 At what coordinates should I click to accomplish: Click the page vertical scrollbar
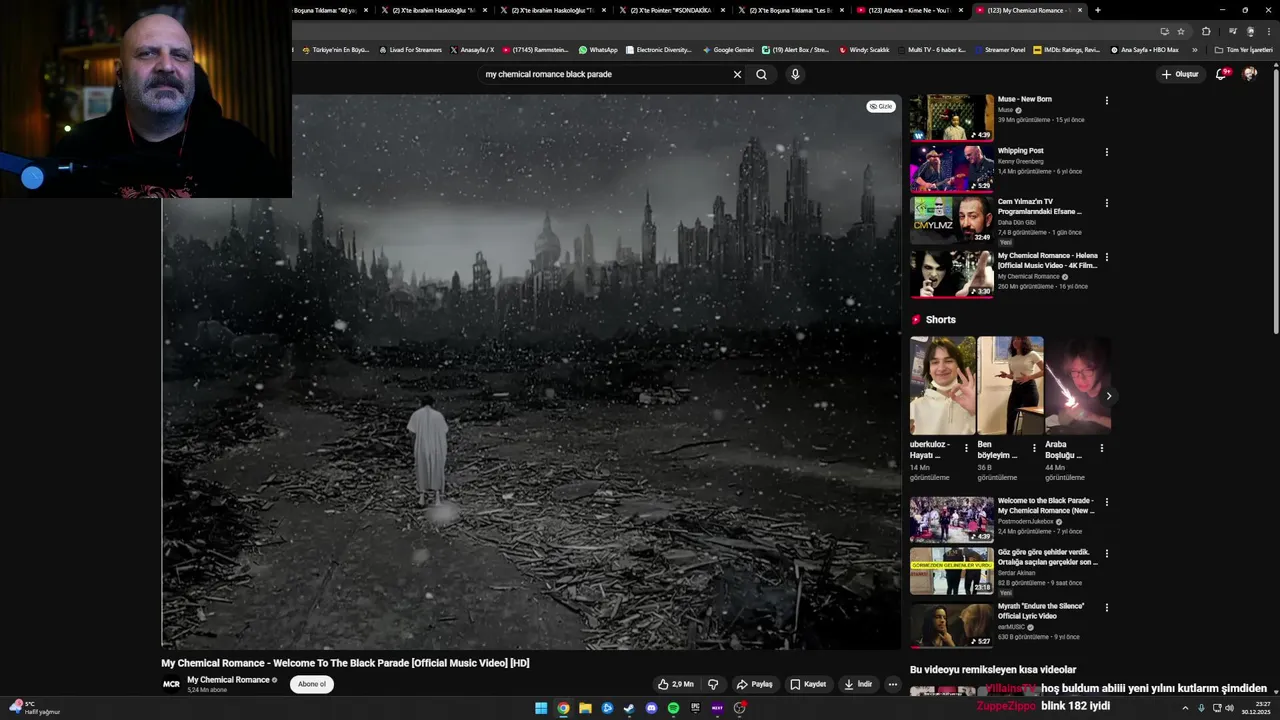(x=1276, y=200)
